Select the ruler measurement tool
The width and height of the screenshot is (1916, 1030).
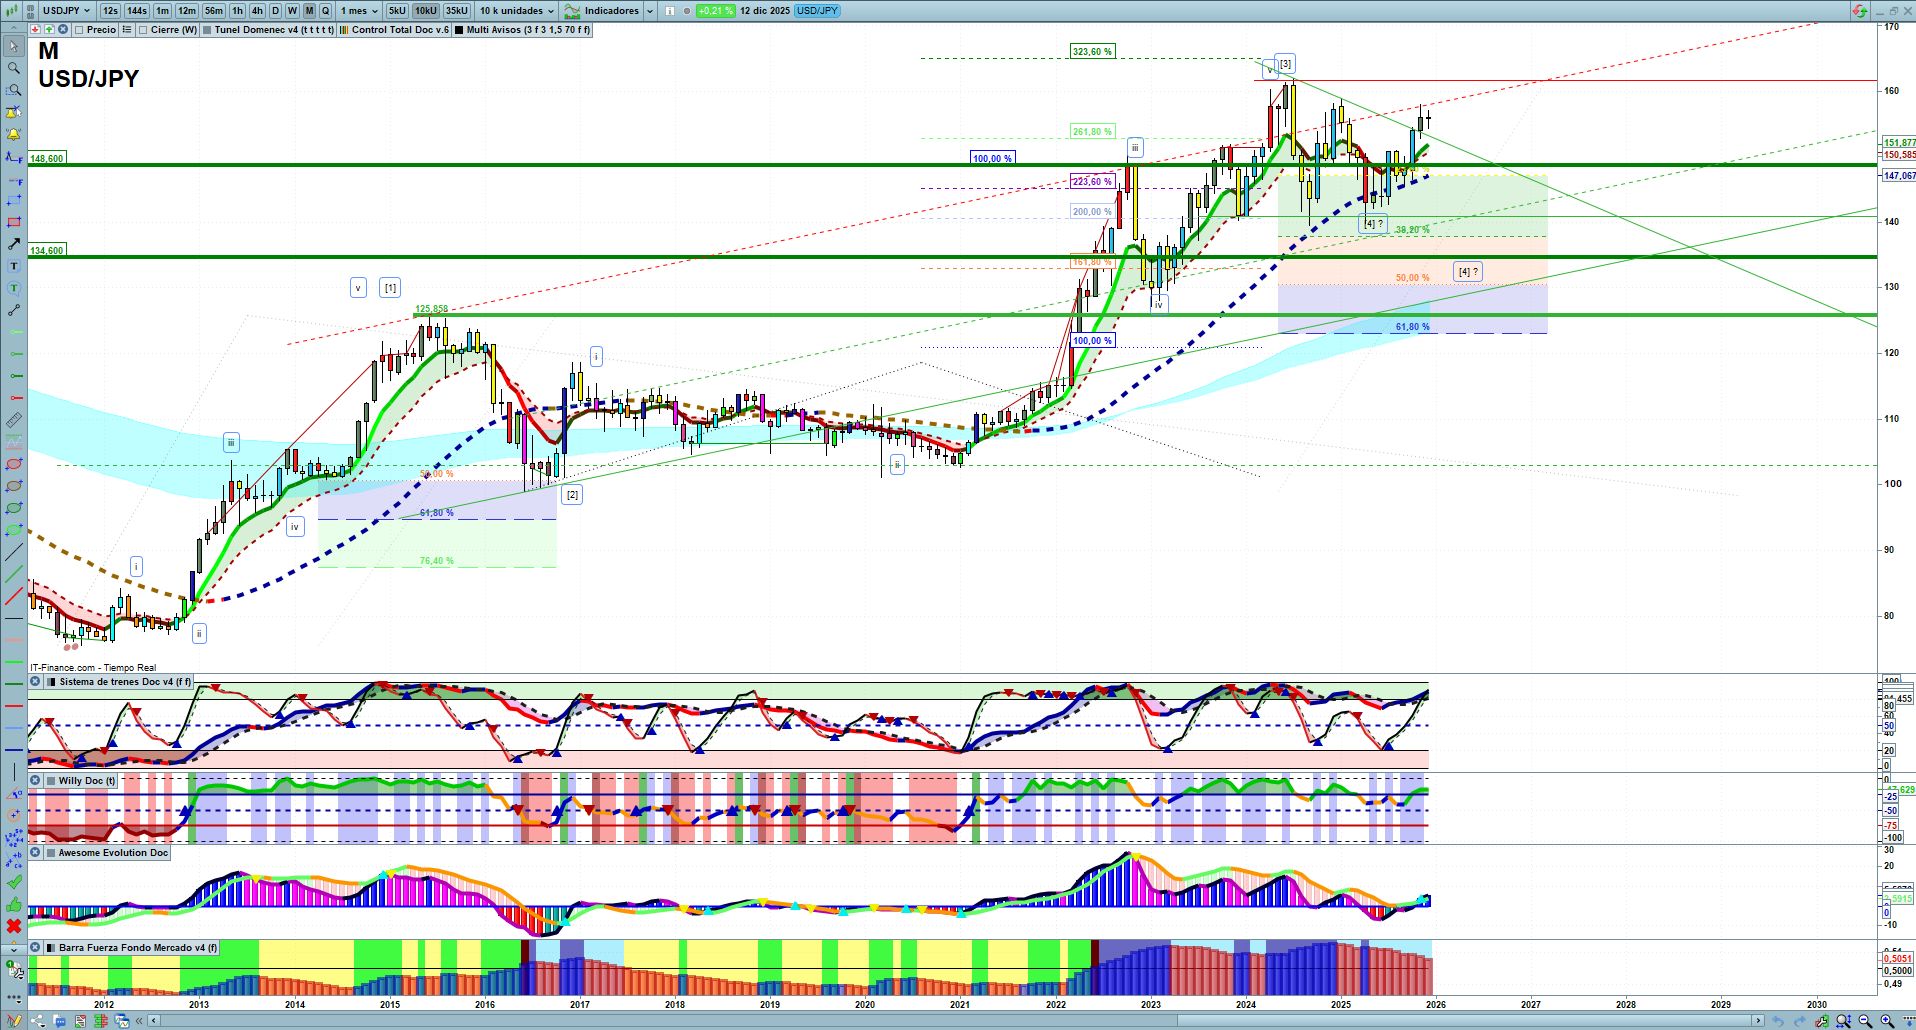[x=14, y=420]
